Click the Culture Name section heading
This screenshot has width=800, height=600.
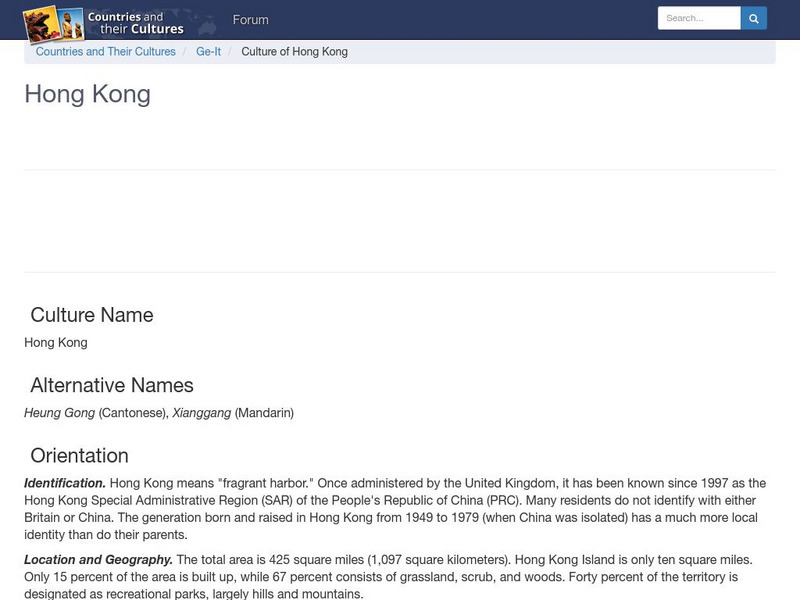click(x=93, y=315)
